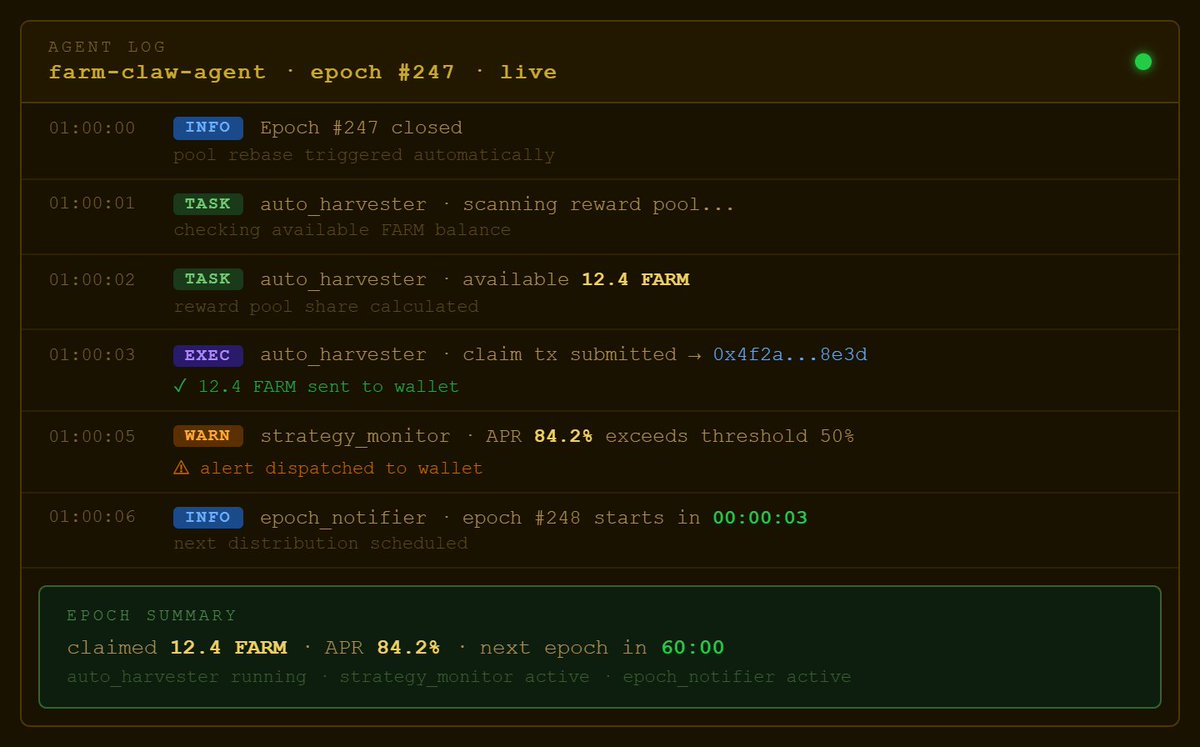Click the 'epoch_notifier · epoch #248 starts in 00:00:03' message
This screenshot has width=1200, height=747.
point(534,518)
